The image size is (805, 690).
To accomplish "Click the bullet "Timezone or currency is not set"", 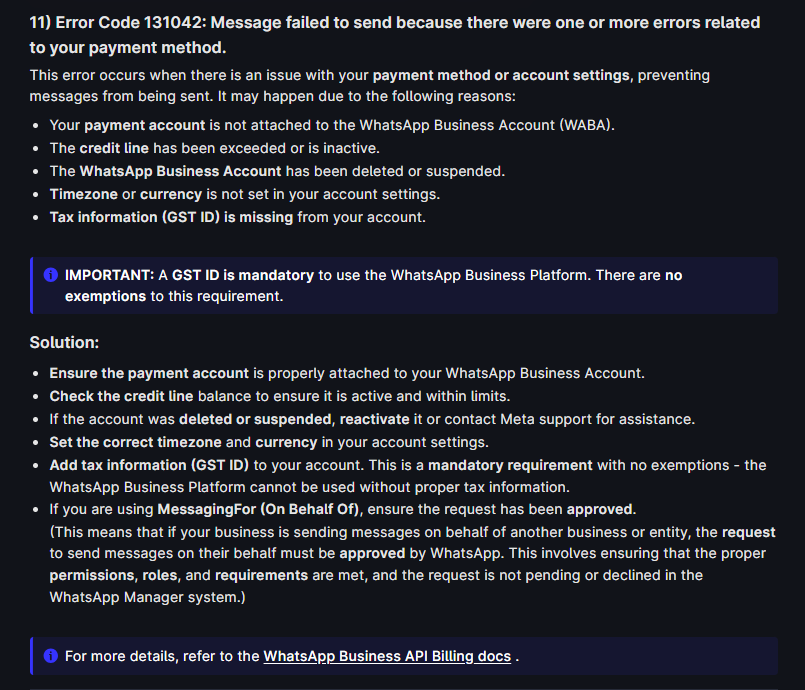I will tap(244, 194).
